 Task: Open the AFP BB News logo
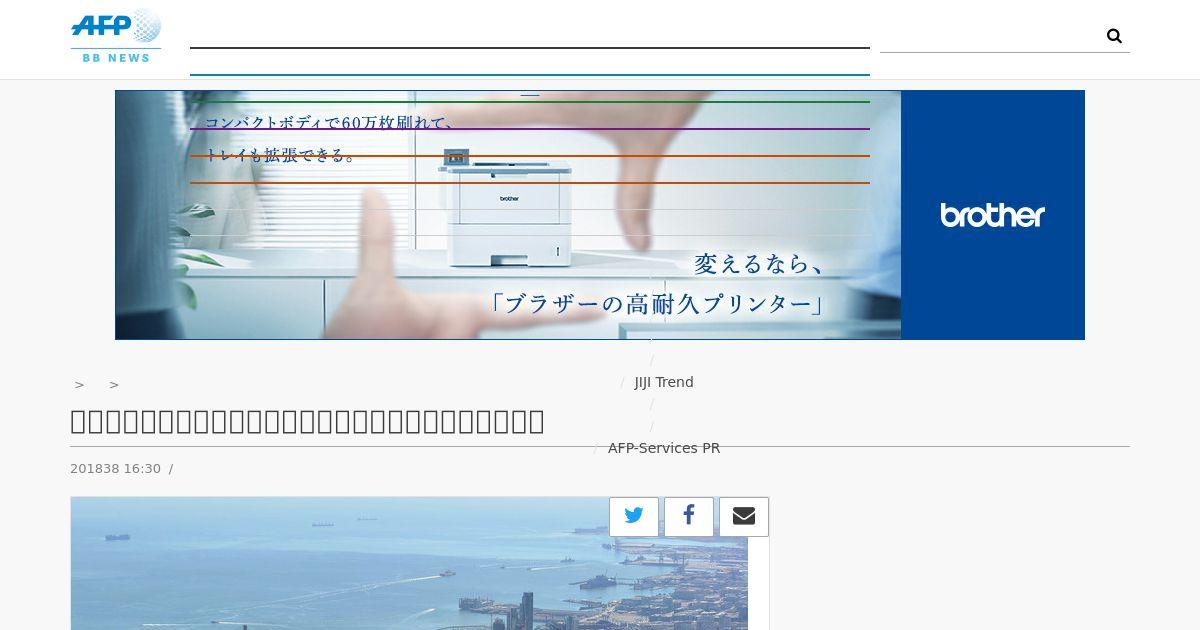[116, 36]
